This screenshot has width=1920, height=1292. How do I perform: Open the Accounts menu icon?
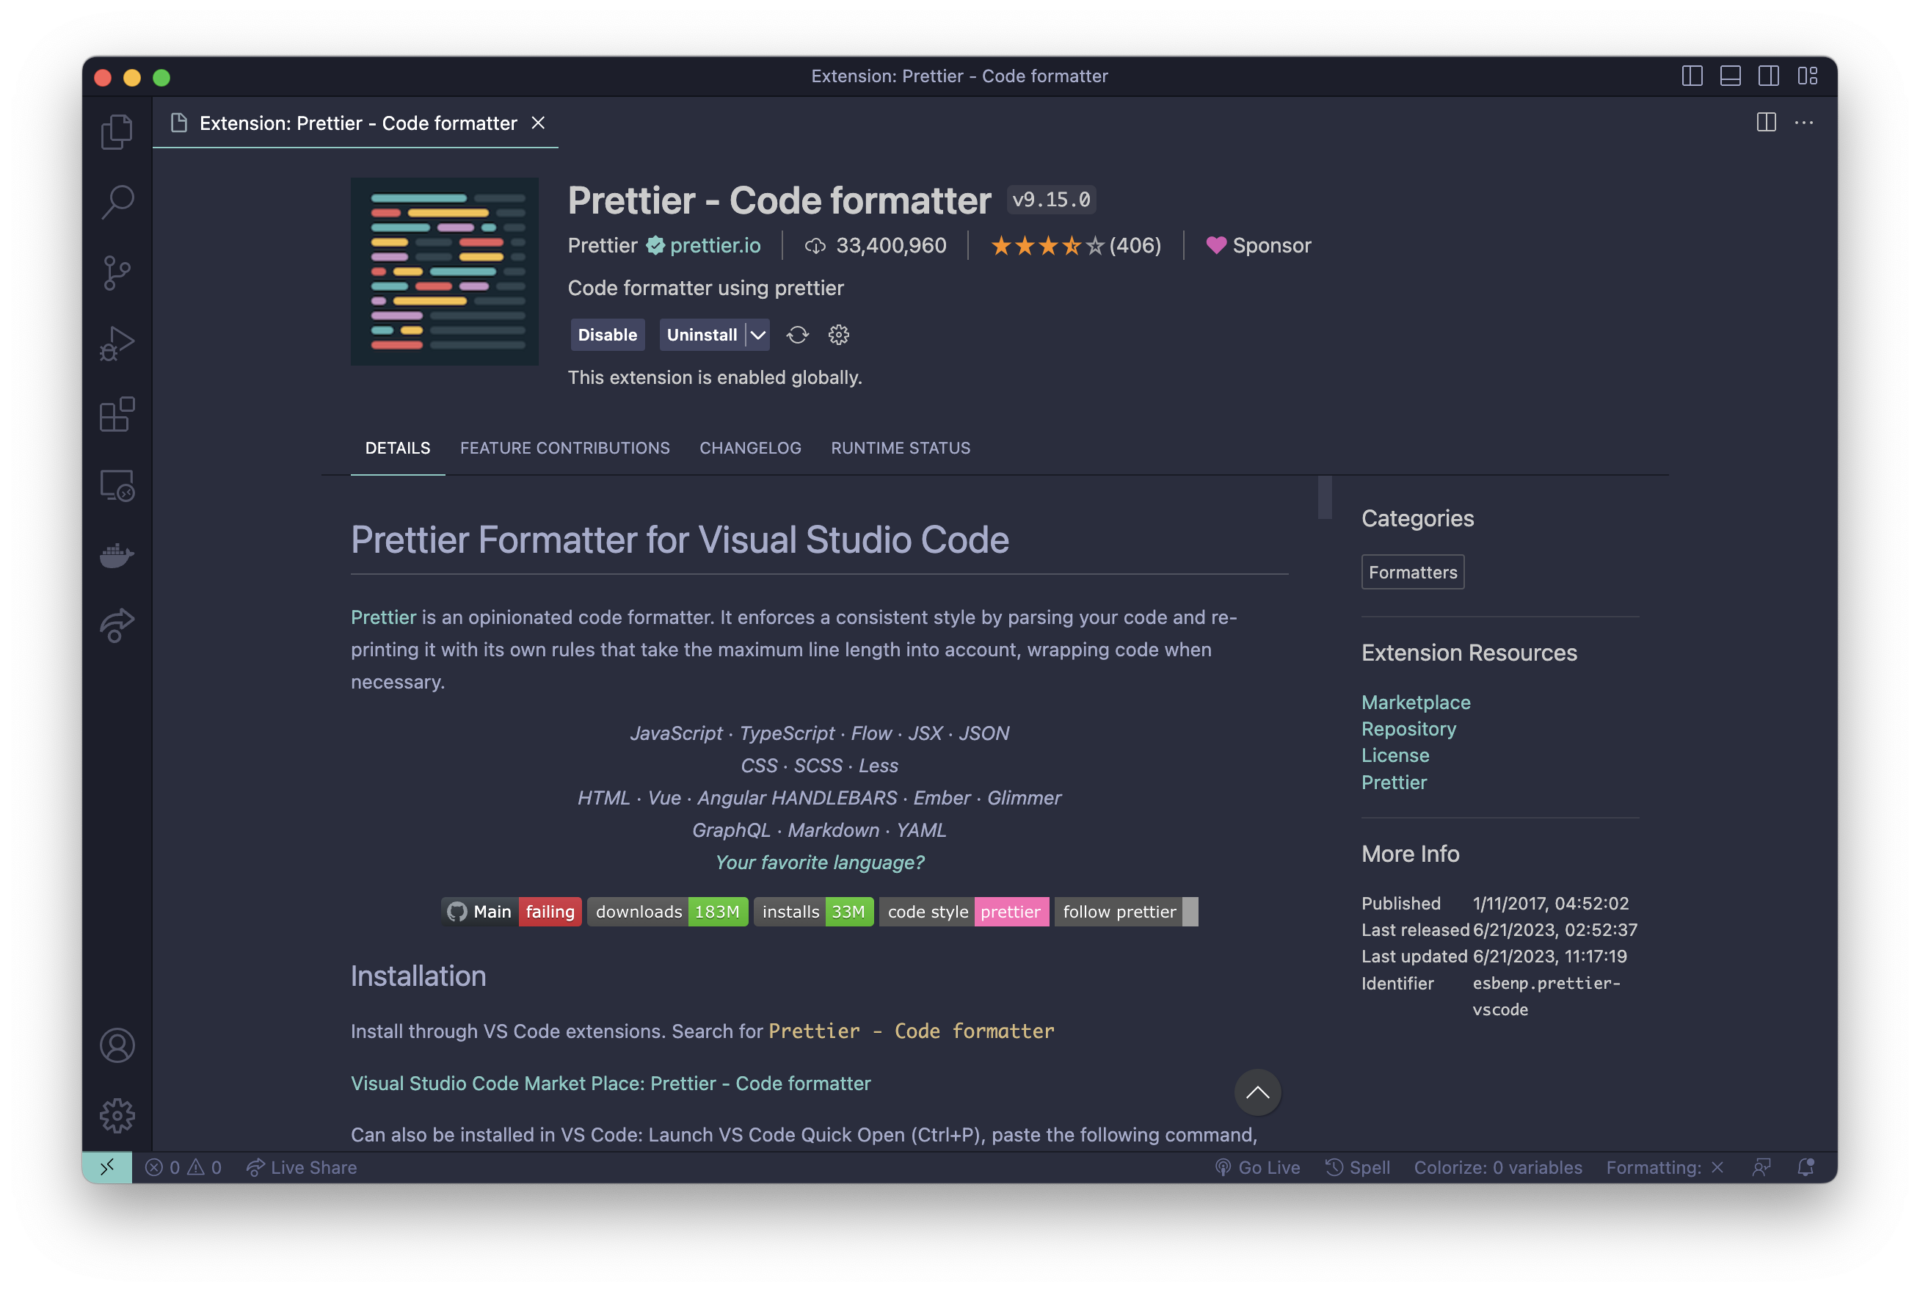pyautogui.click(x=117, y=1045)
